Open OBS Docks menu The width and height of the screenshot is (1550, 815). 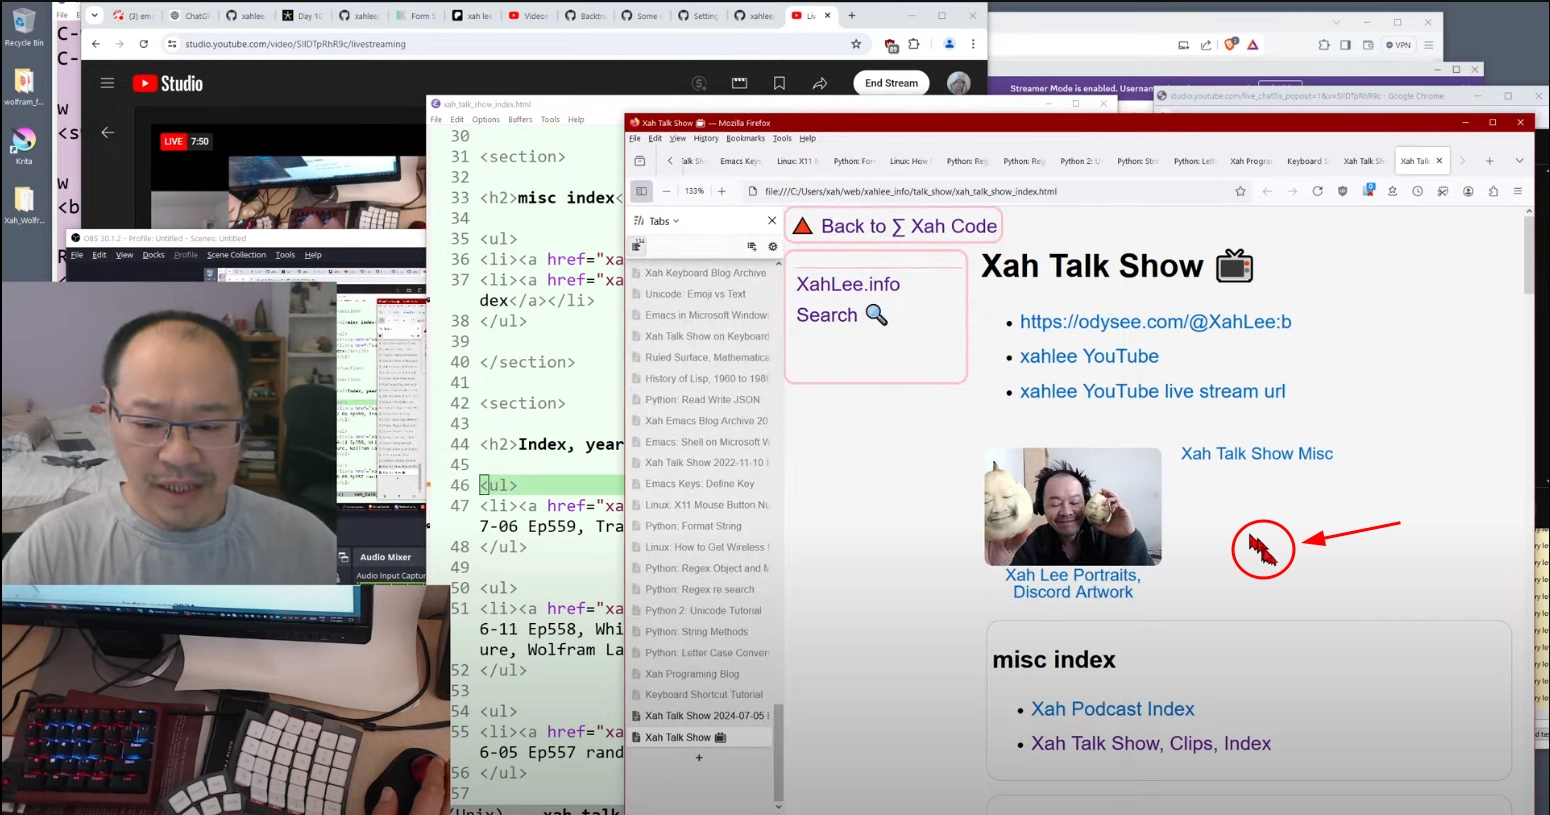[x=153, y=255]
